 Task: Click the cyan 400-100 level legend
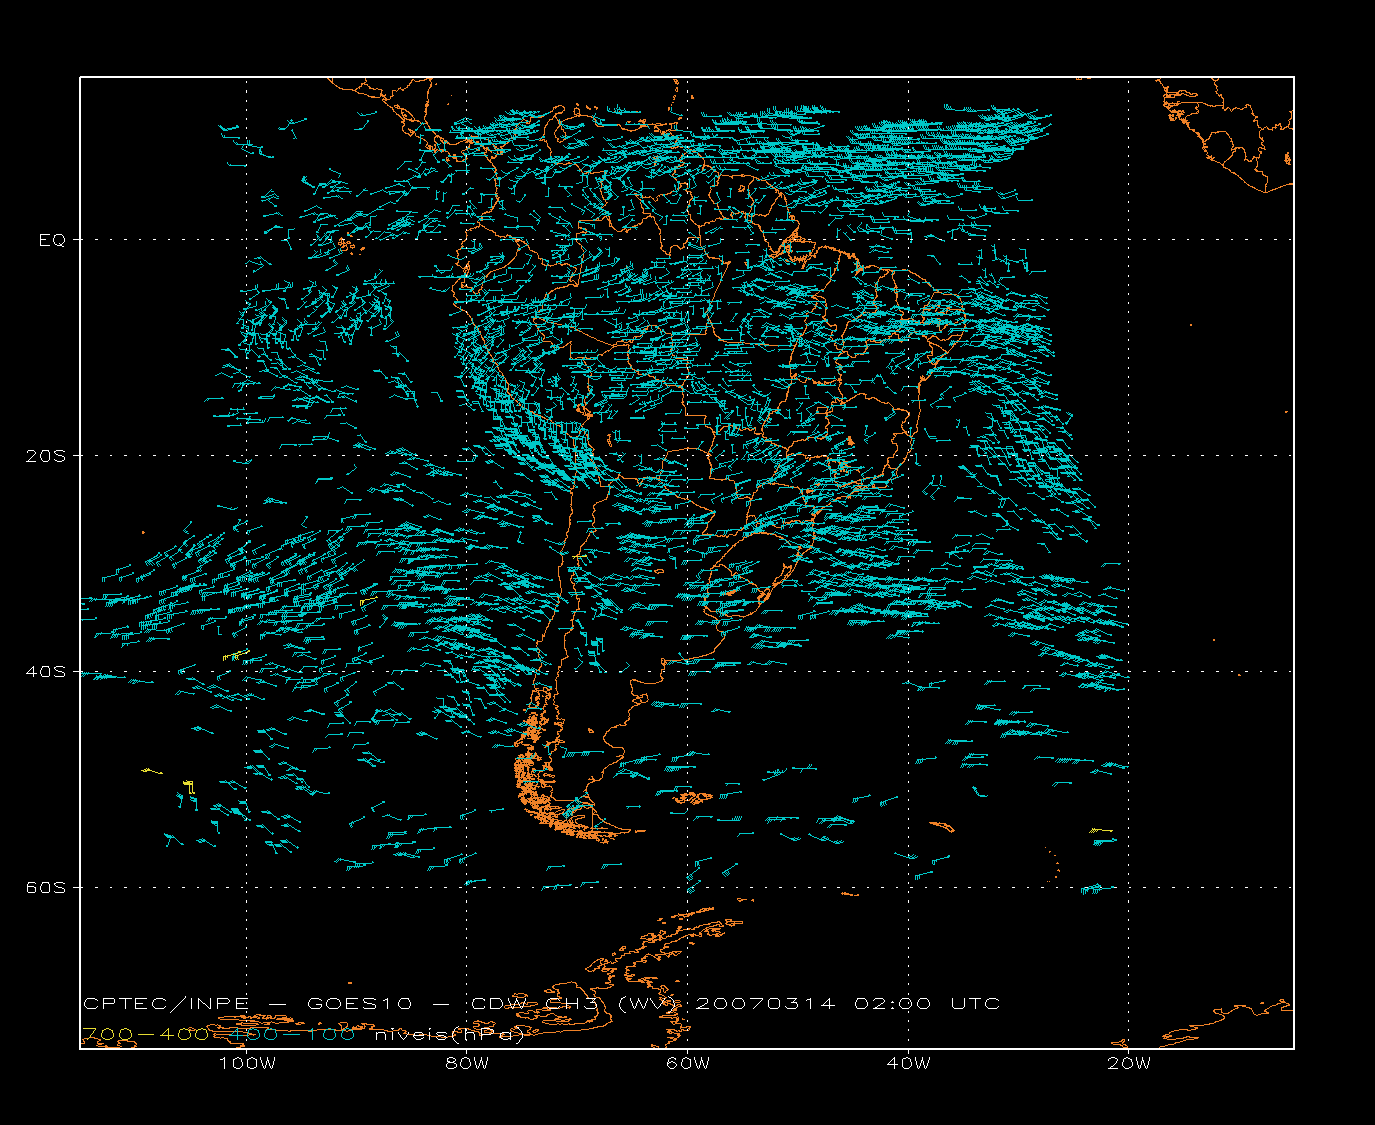coord(291,1035)
